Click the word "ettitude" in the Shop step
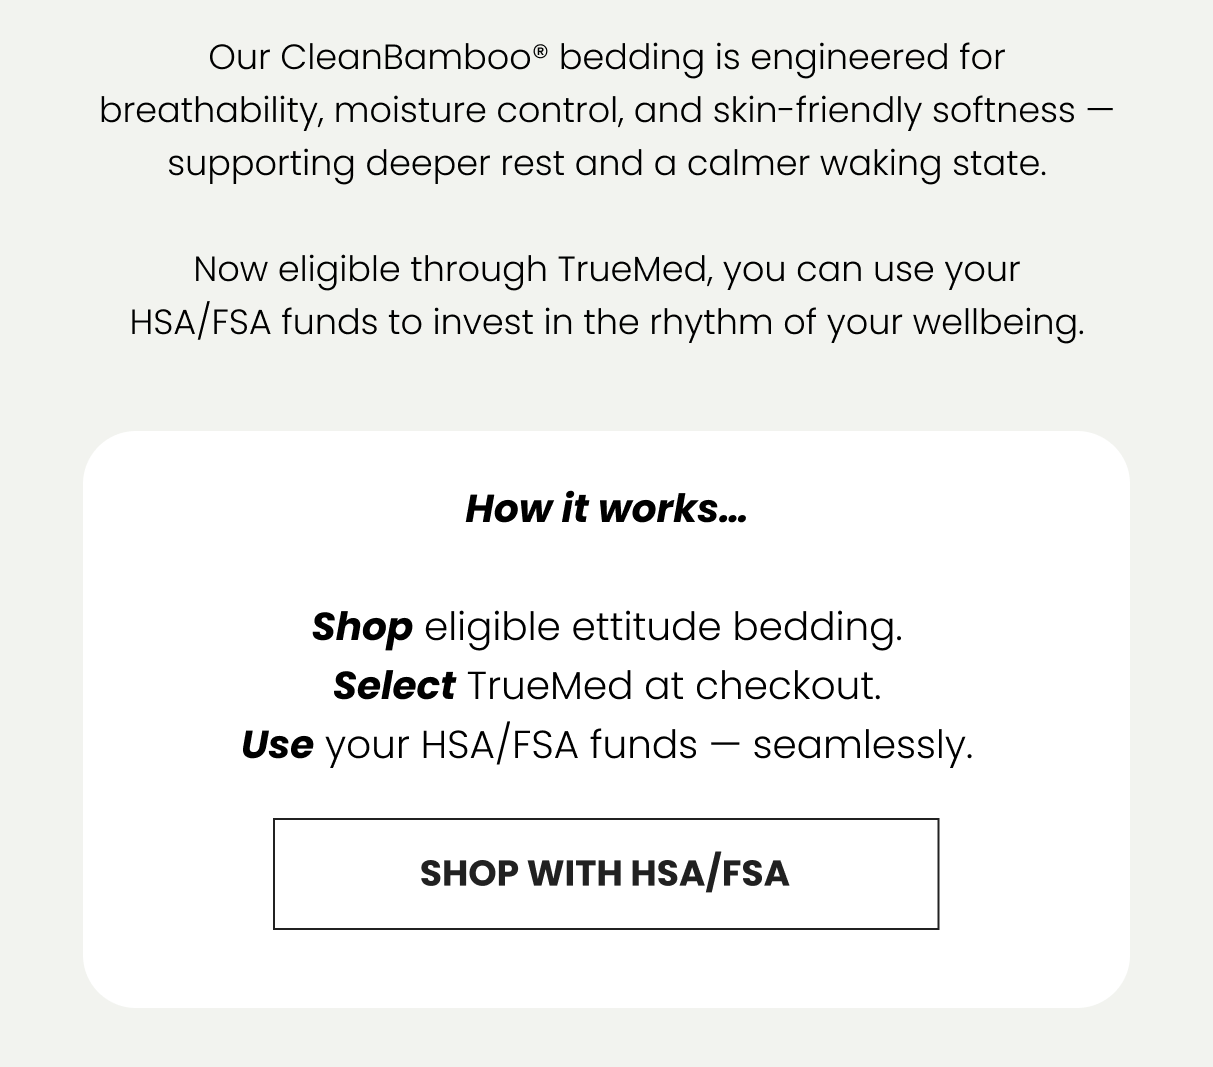 pyautogui.click(x=646, y=627)
